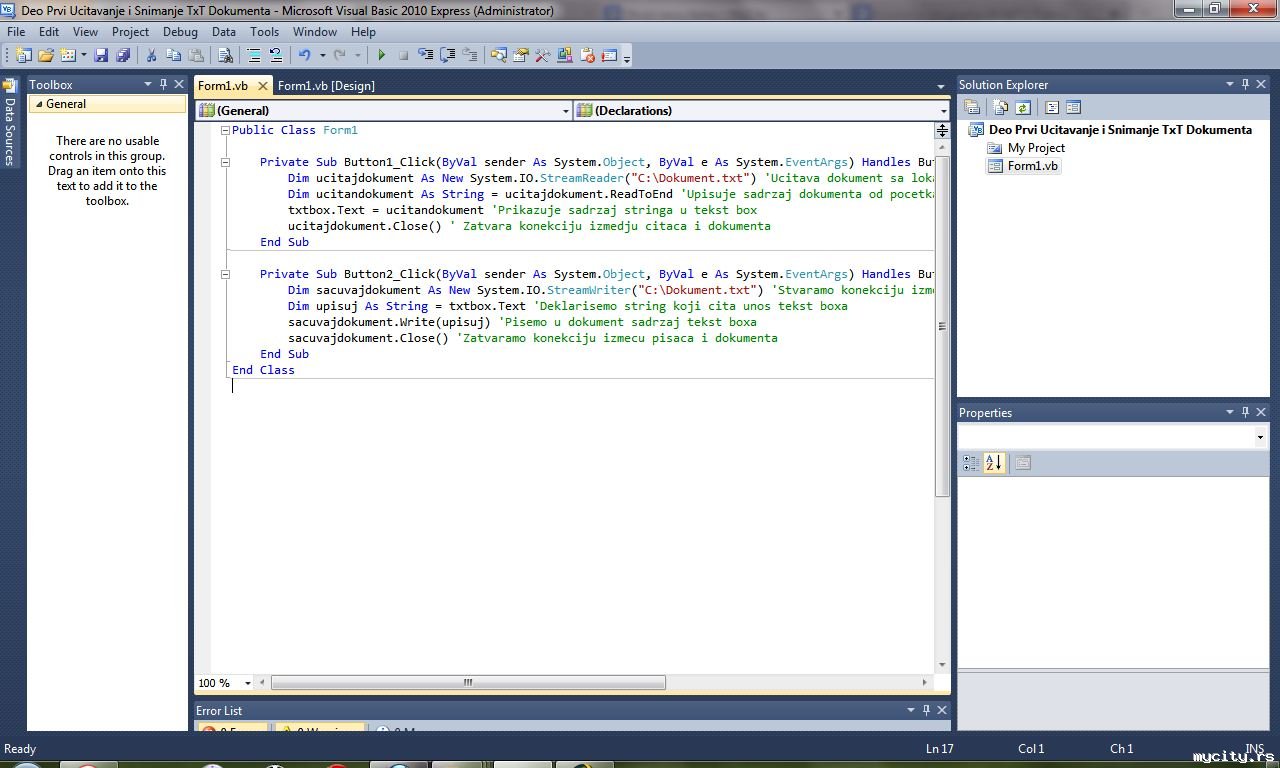
Task: Click the Open File folder icon
Action: click(46, 56)
